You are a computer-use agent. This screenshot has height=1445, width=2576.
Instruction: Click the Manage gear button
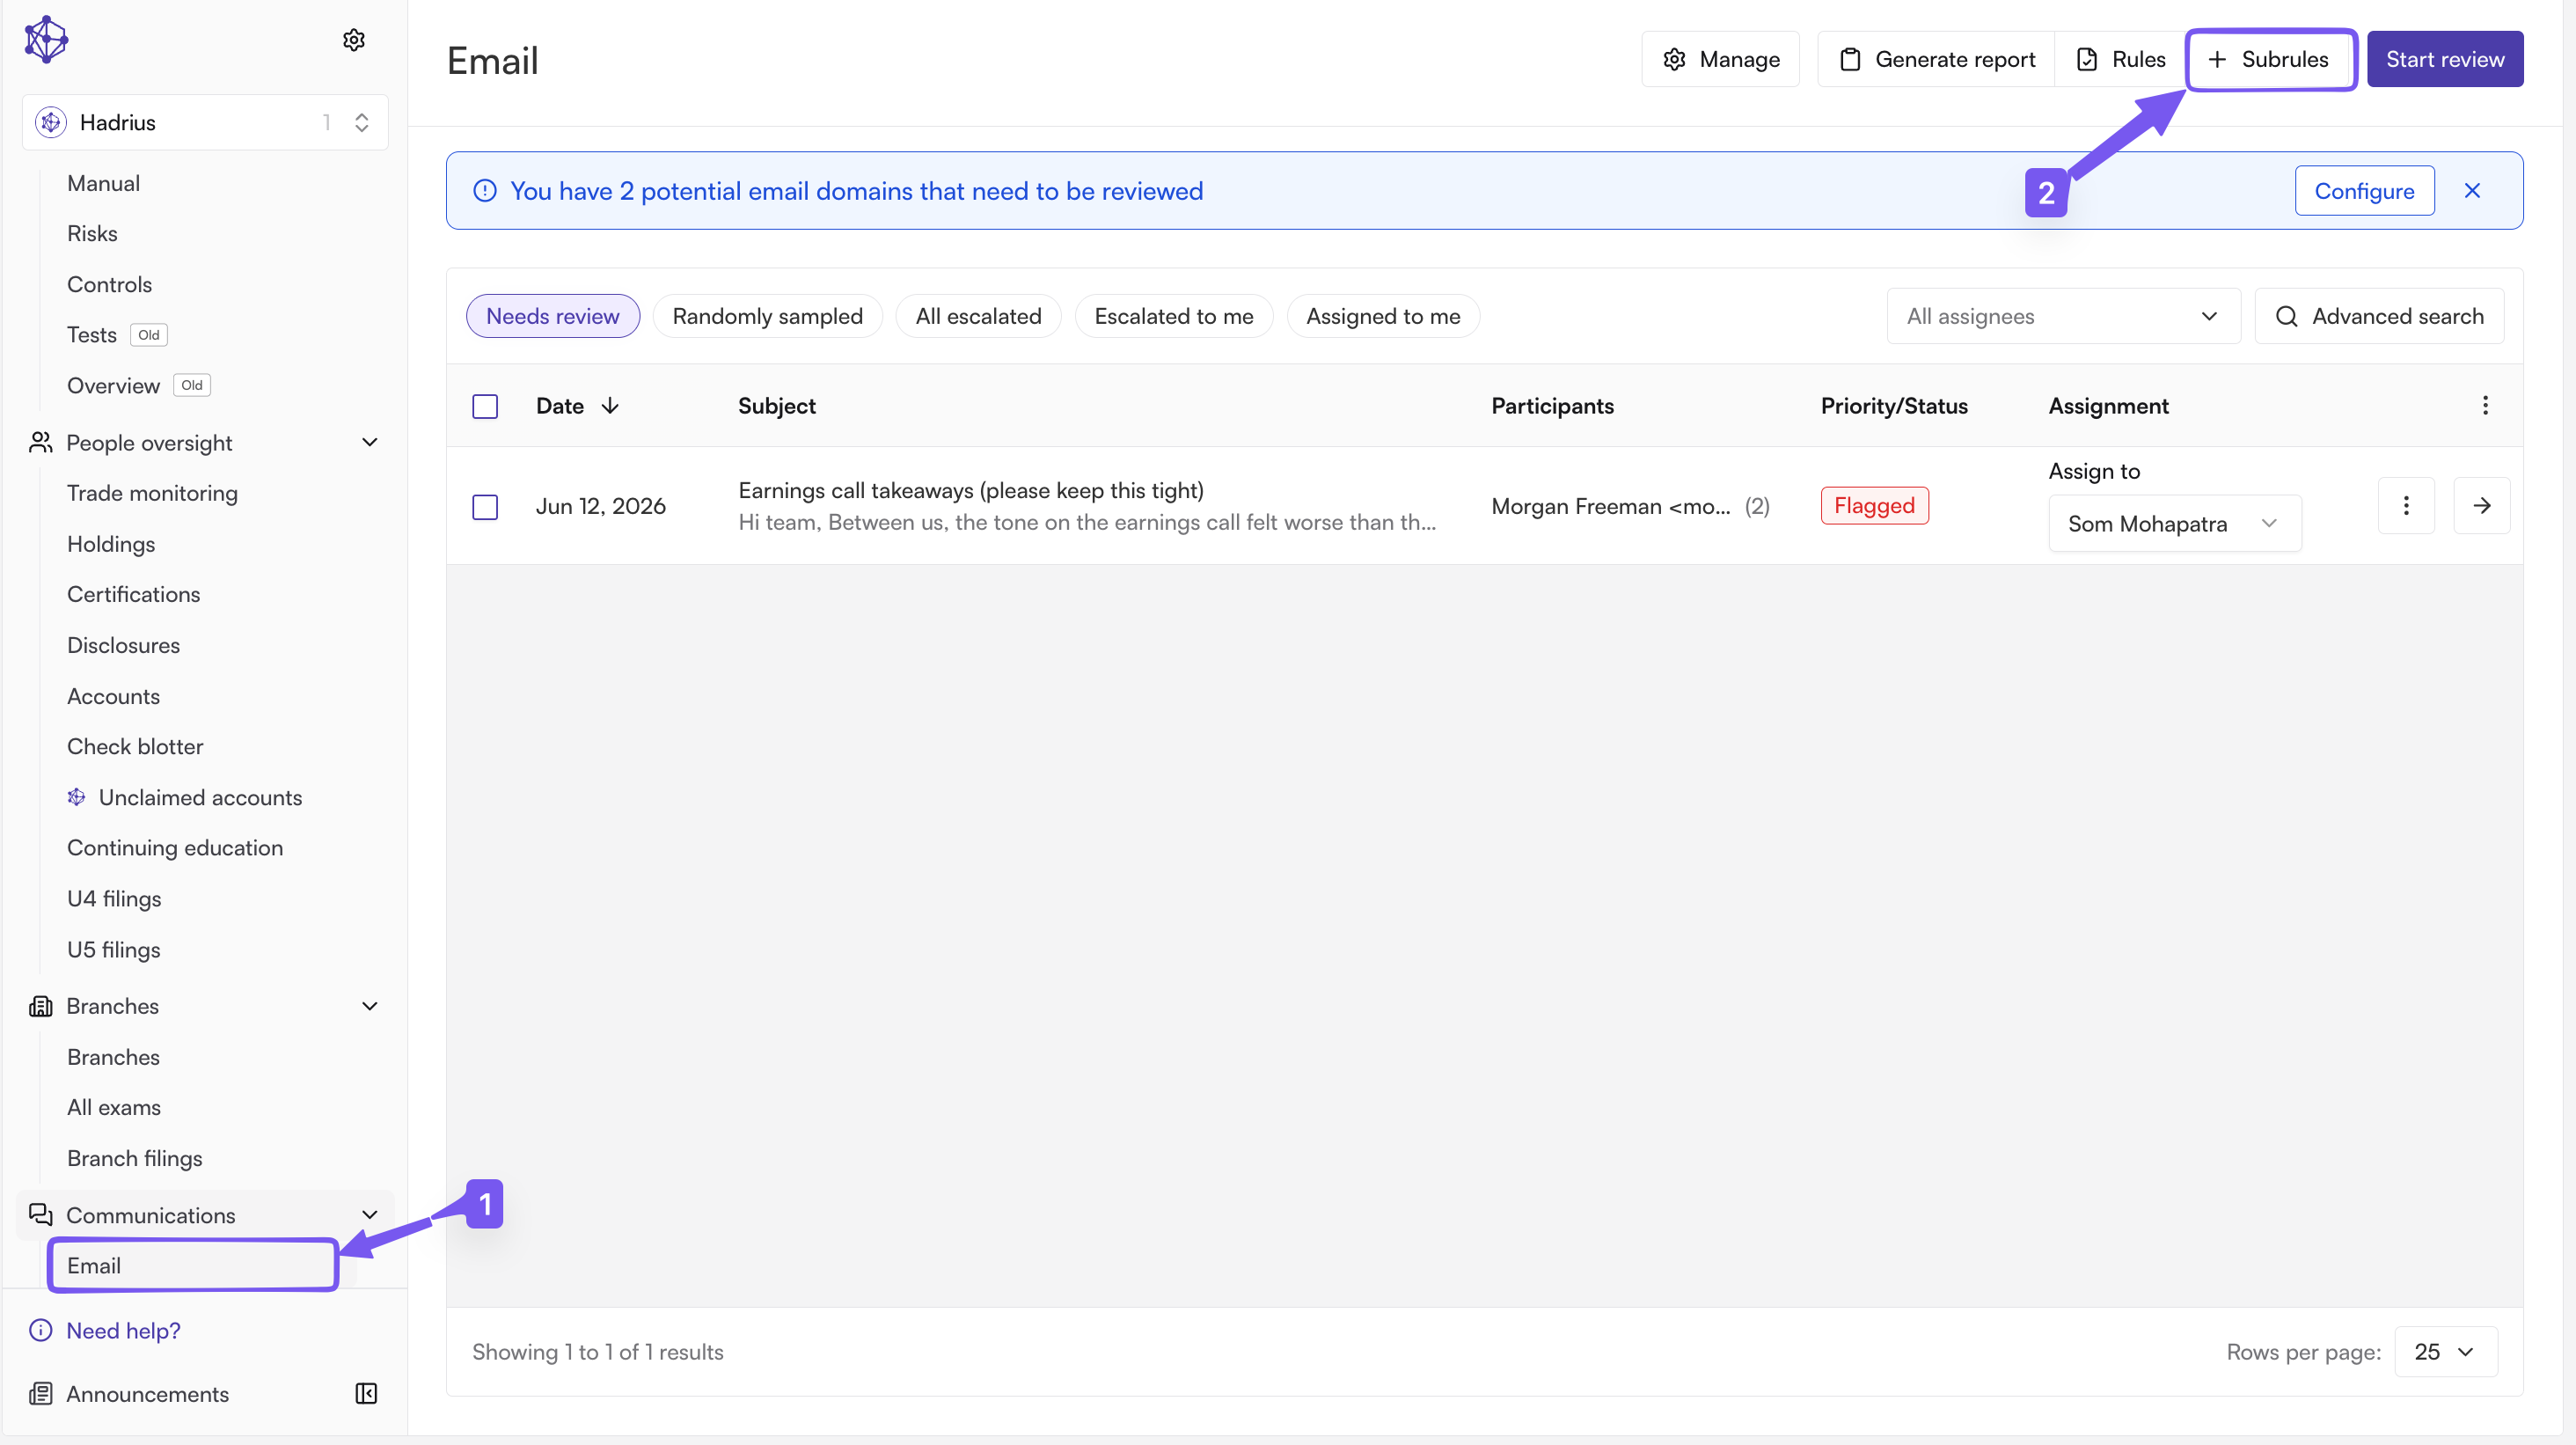[1720, 59]
